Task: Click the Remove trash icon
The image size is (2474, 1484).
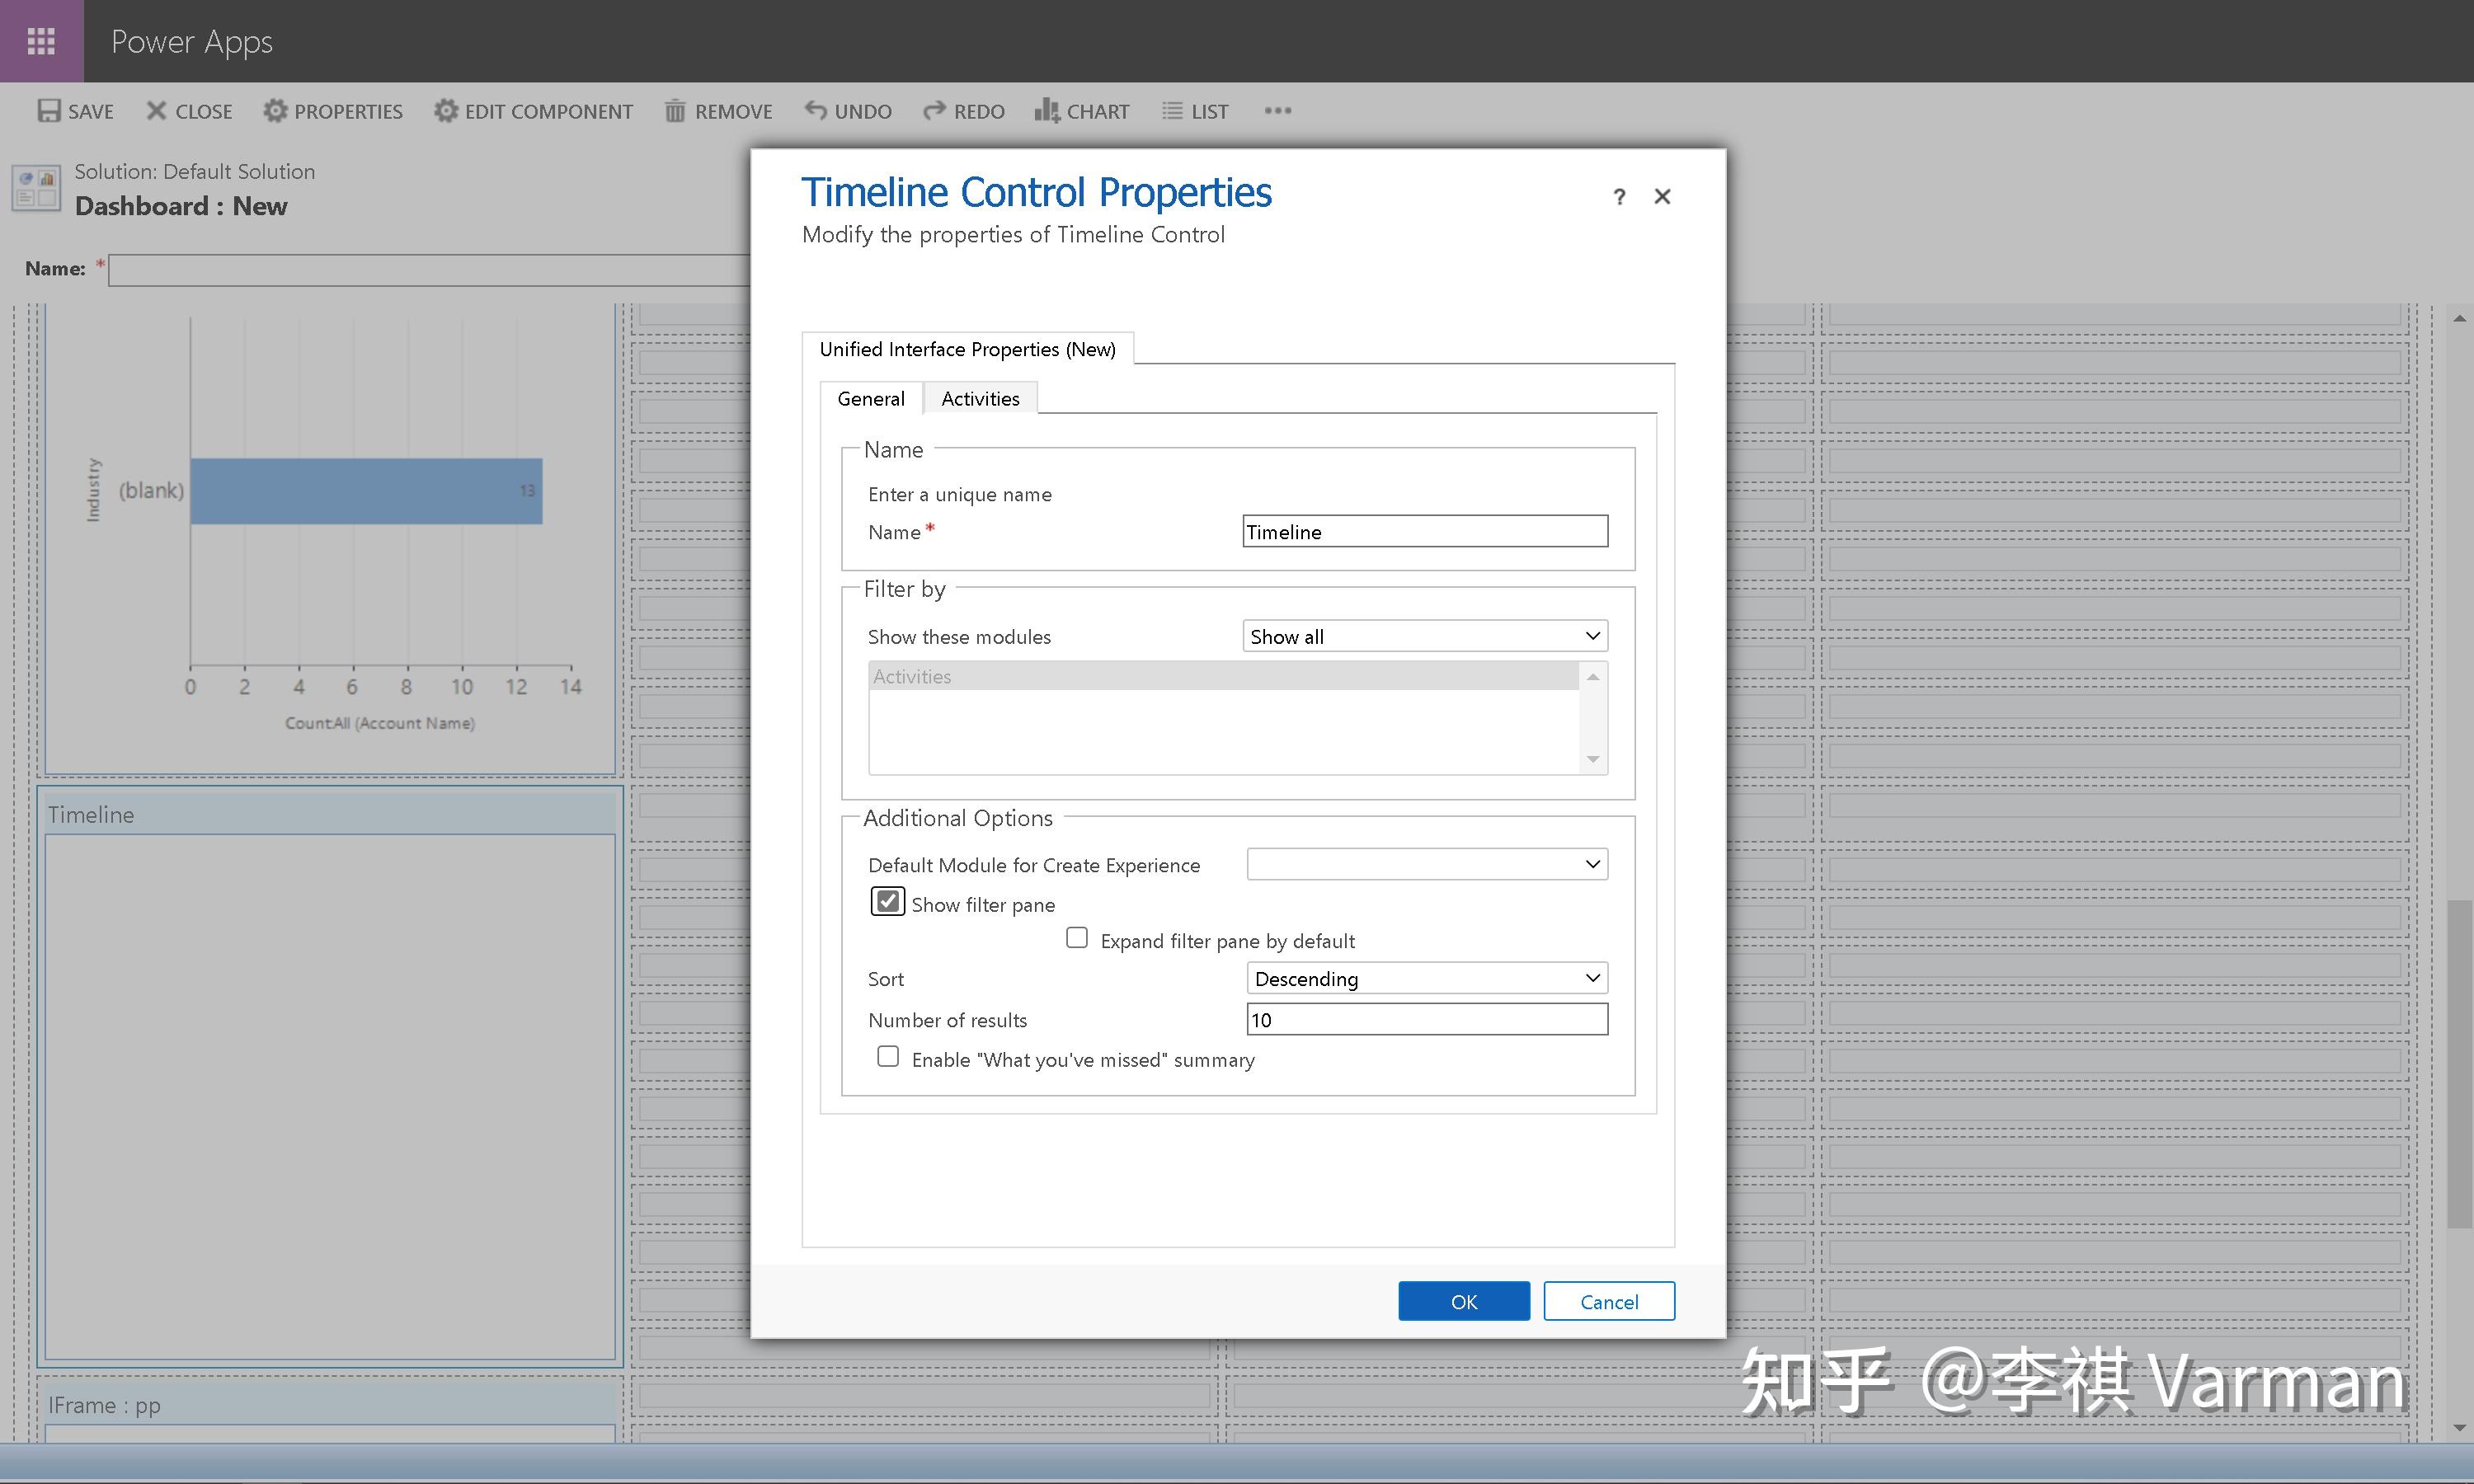Action: pyautogui.click(x=675, y=111)
